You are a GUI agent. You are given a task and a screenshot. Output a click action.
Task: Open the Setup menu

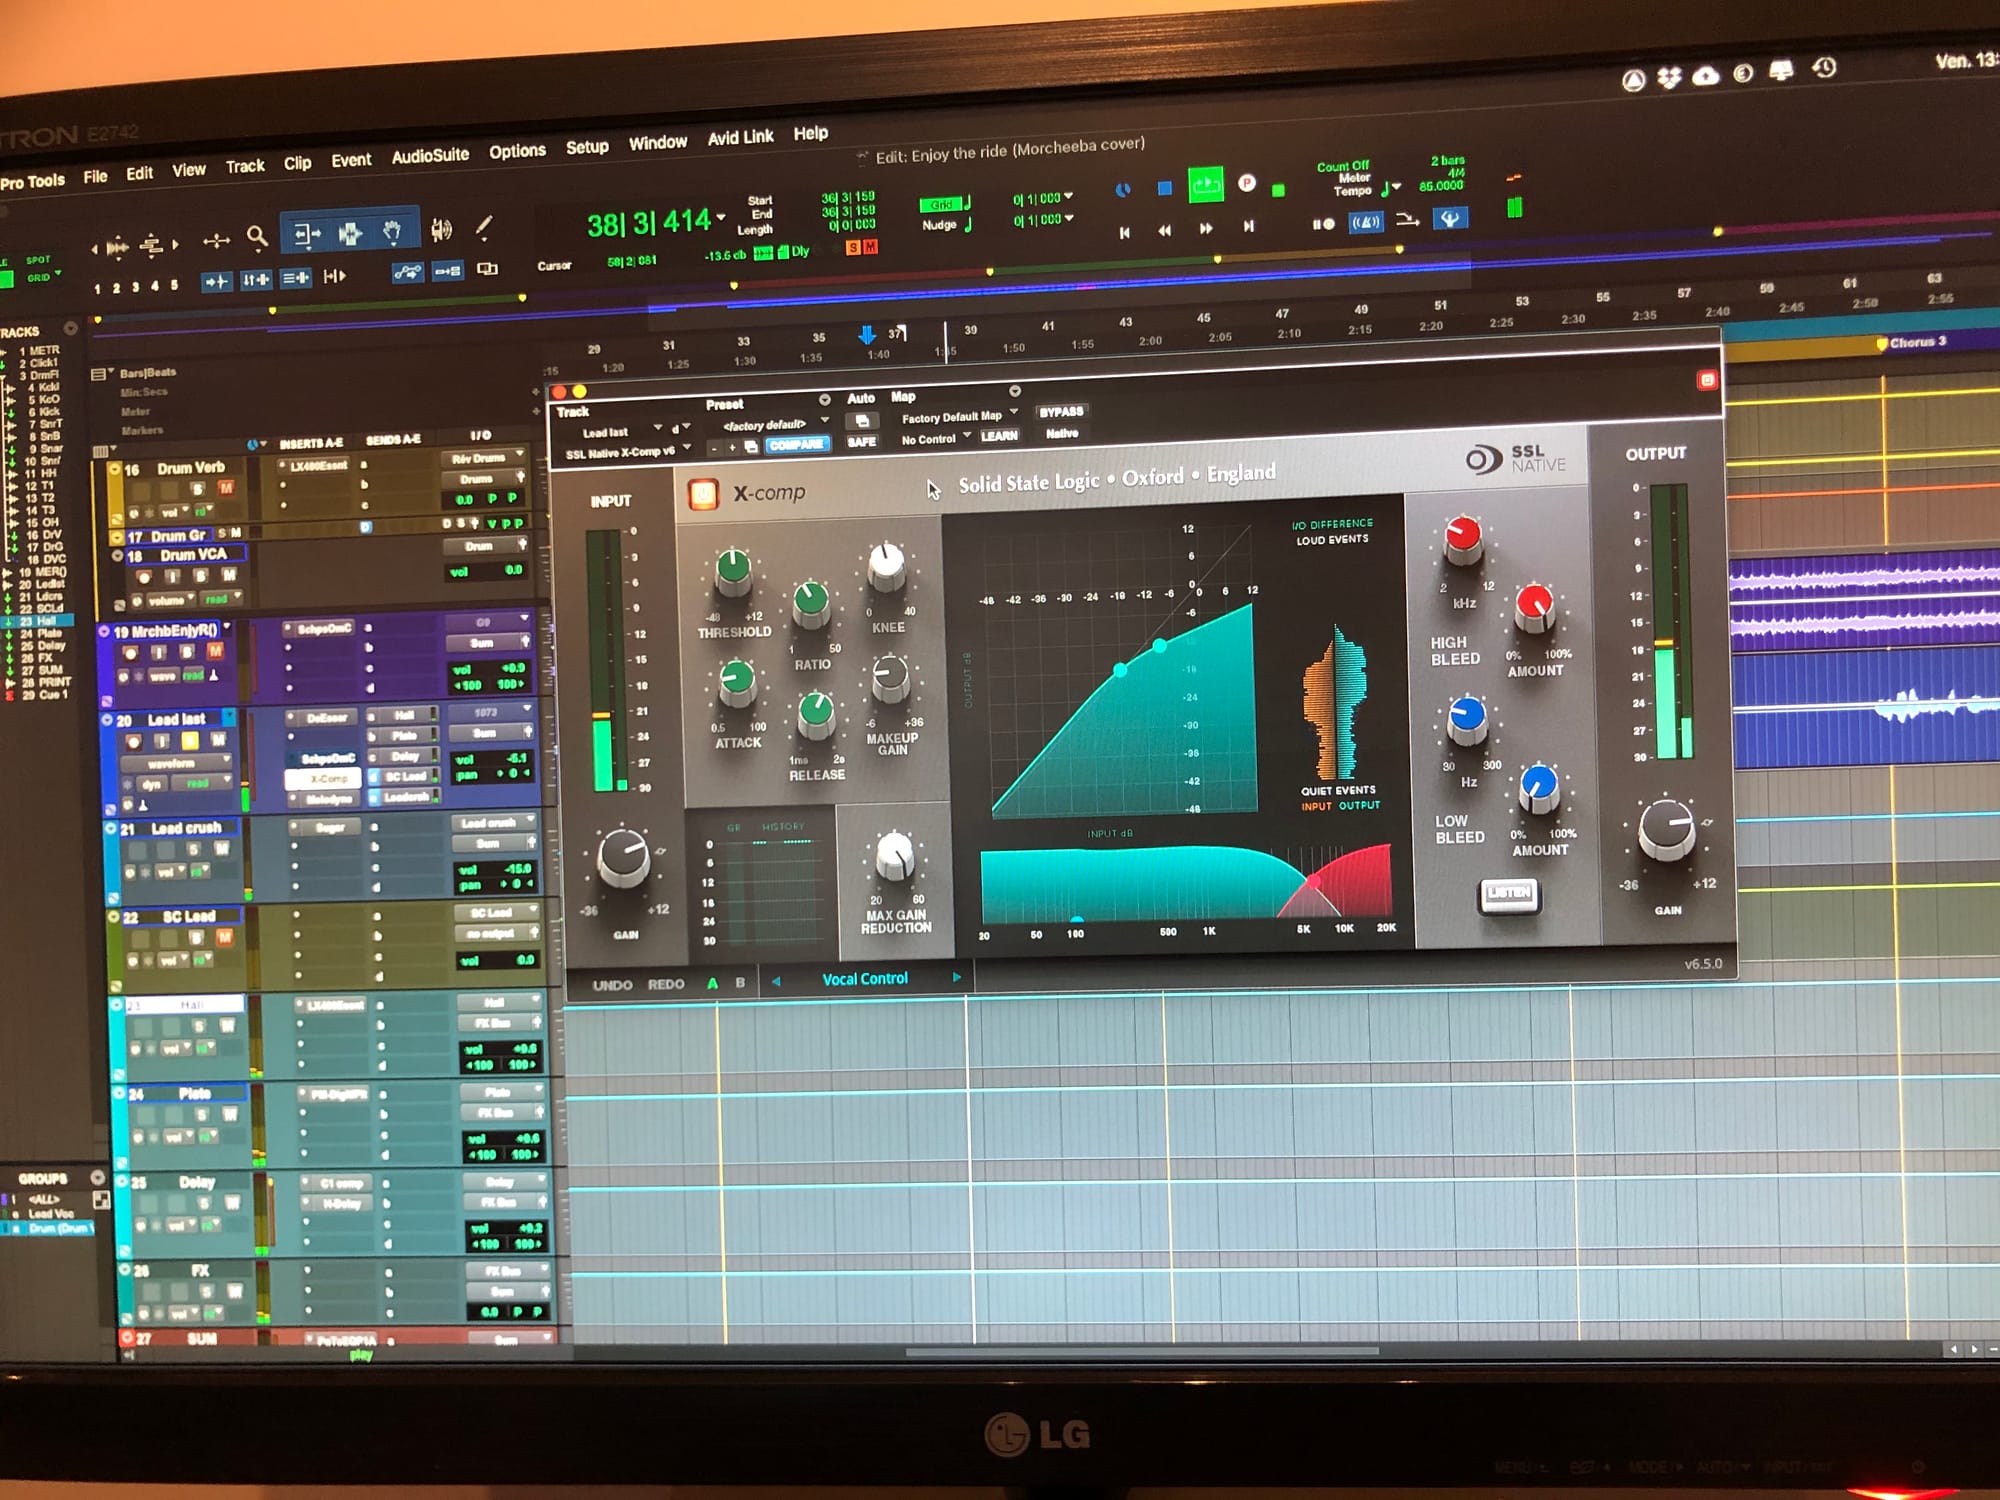coord(587,147)
